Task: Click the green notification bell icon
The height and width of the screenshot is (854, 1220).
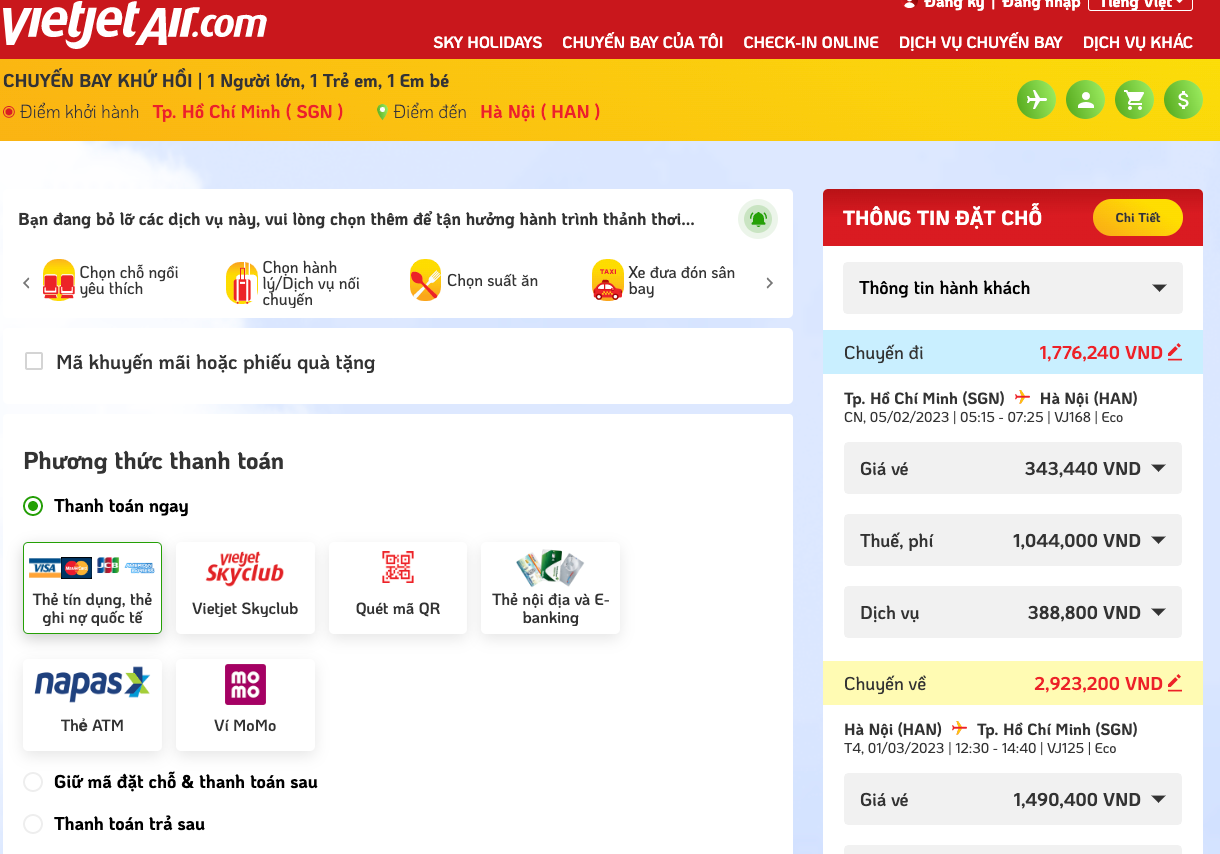Action: click(758, 219)
